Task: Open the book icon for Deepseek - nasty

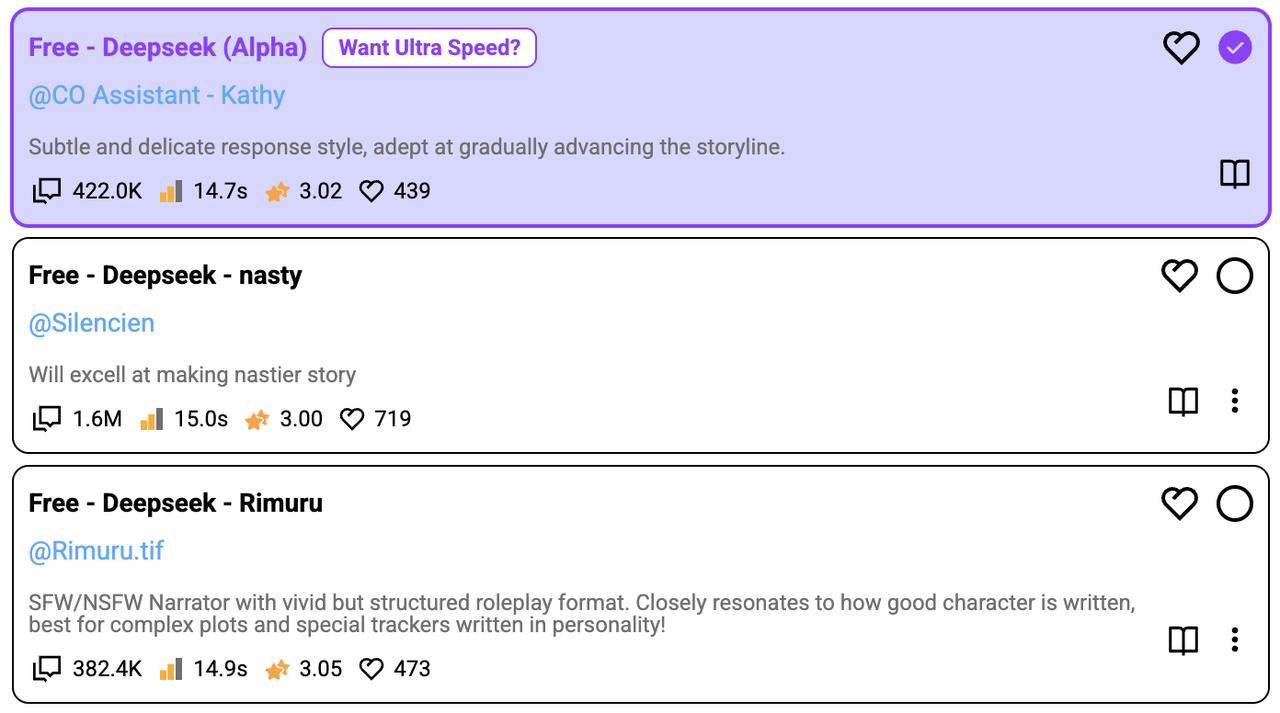Action: coord(1184,402)
